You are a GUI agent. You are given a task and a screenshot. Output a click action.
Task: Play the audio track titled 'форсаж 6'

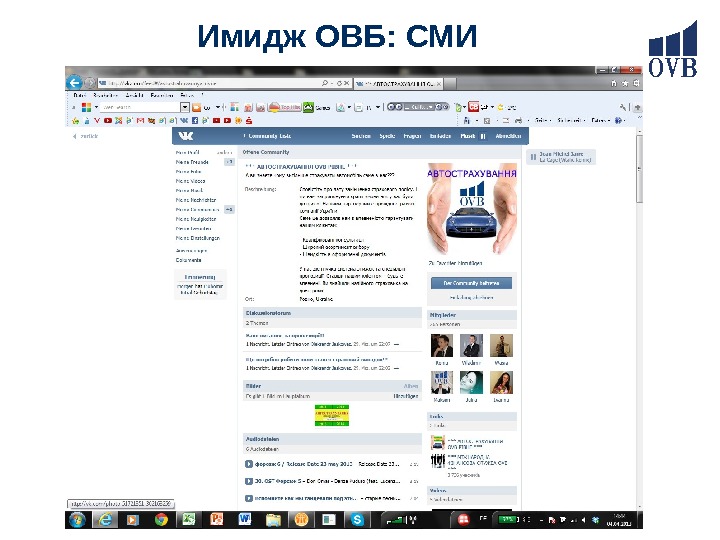pyautogui.click(x=248, y=464)
